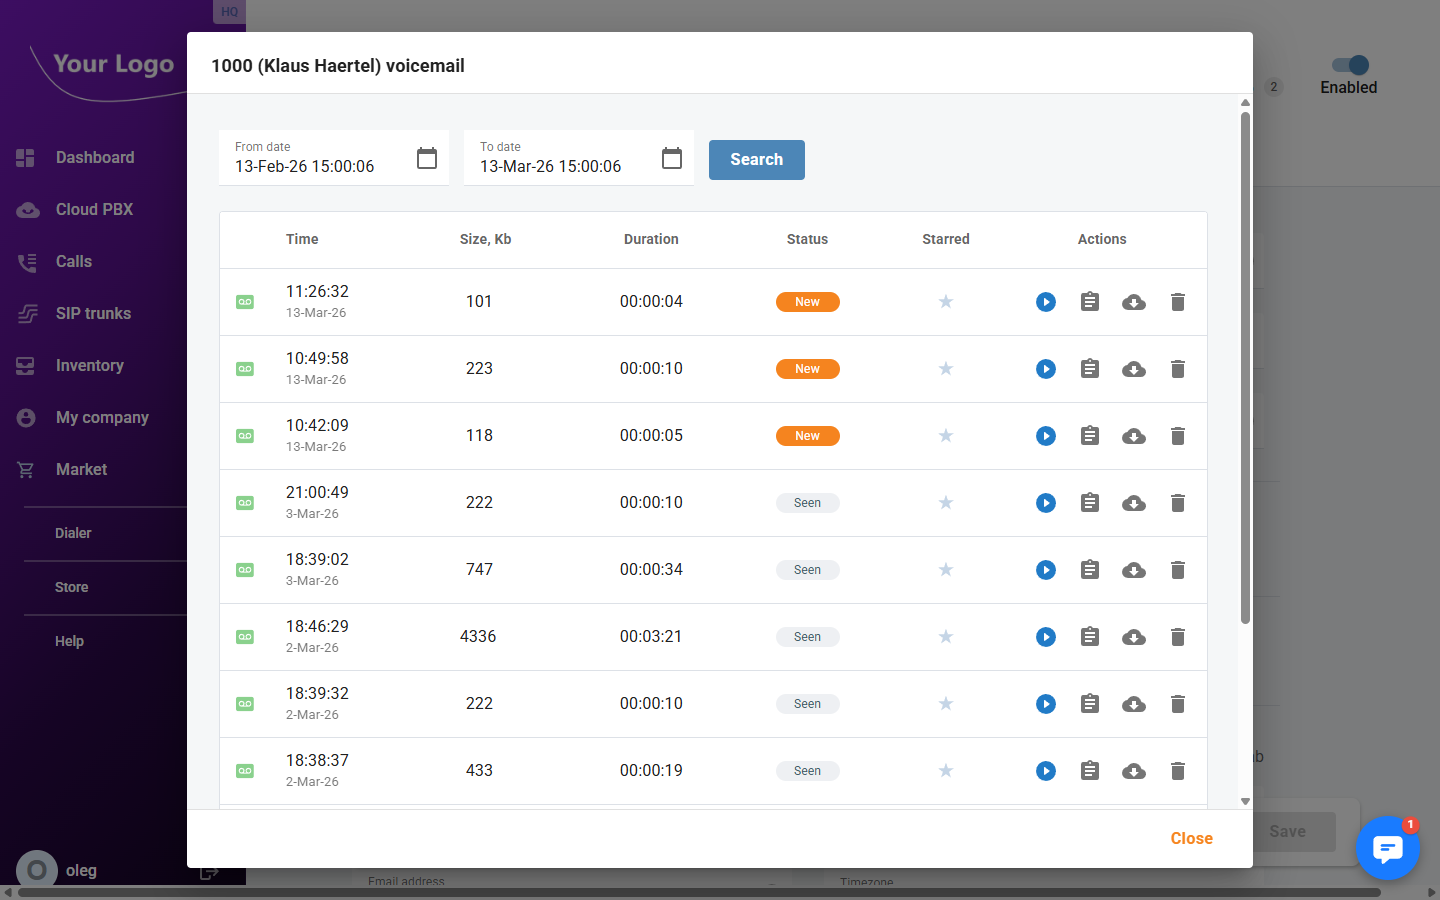Screen dimensions: 1440x900
Task: Star the 18:39:02 voicemail from 3-Mar
Action: click(945, 569)
